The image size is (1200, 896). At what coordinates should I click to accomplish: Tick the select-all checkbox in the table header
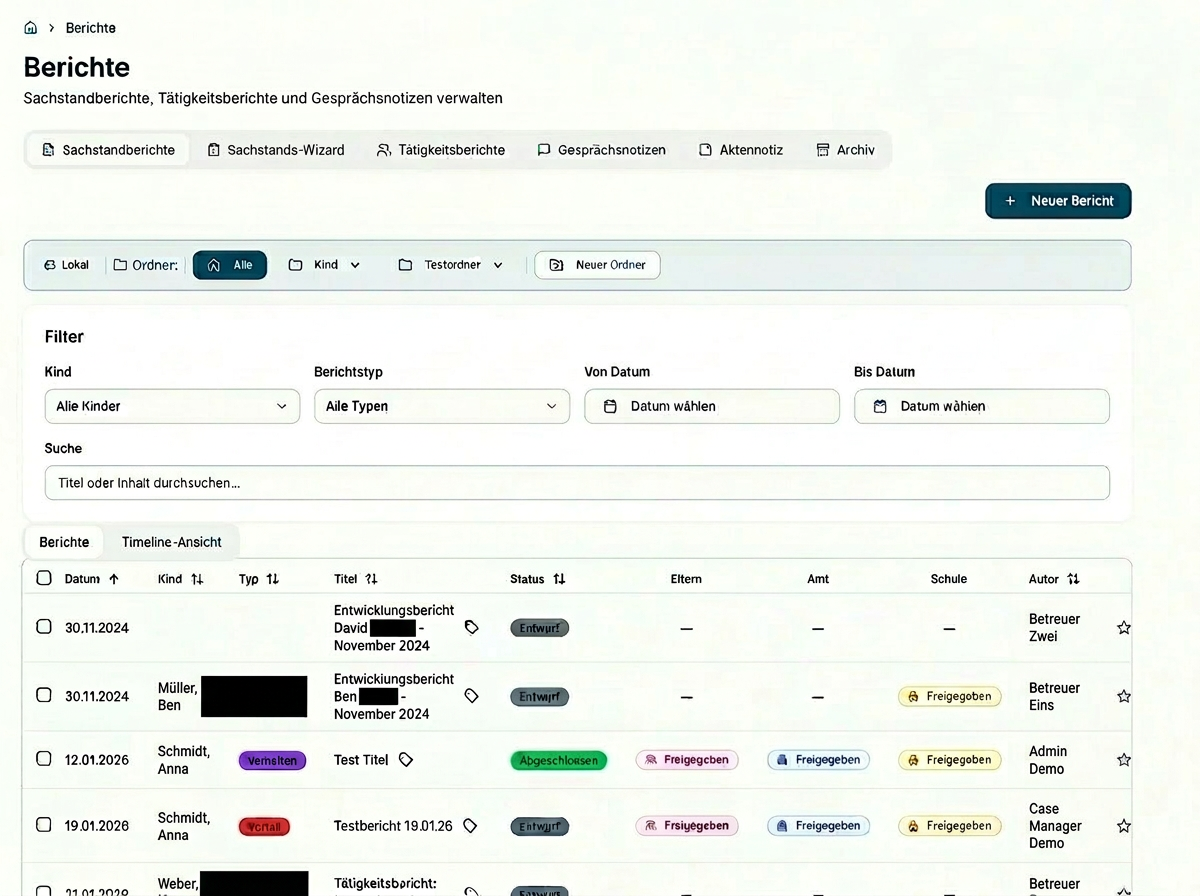point(44,578)
